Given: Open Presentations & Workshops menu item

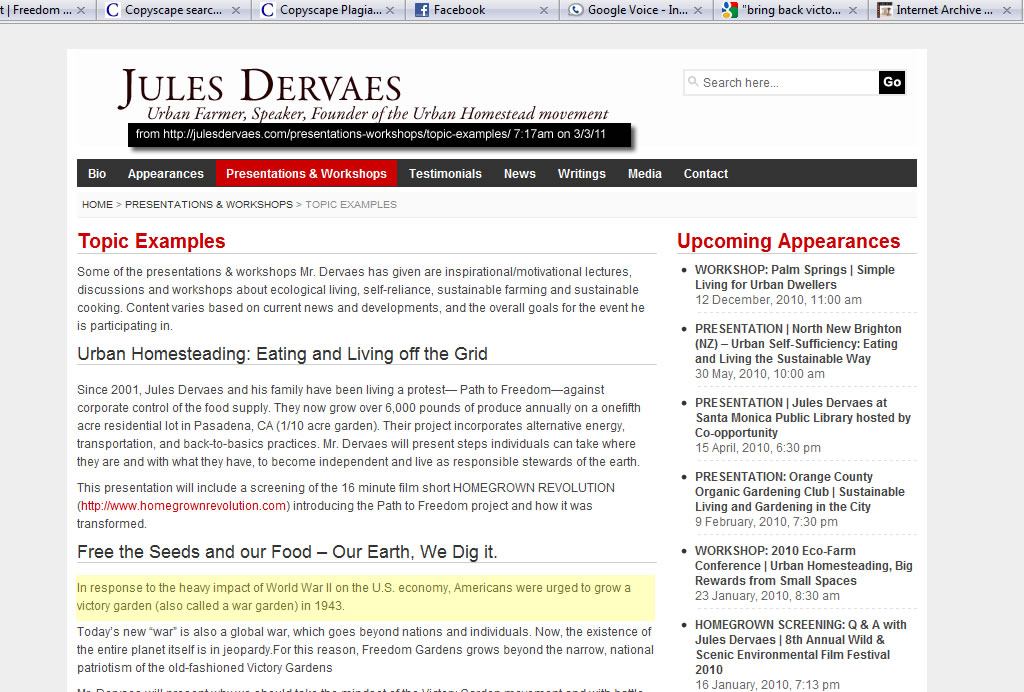Looking at the screenshot, I should pyautogui.click(x=306, y=174).
